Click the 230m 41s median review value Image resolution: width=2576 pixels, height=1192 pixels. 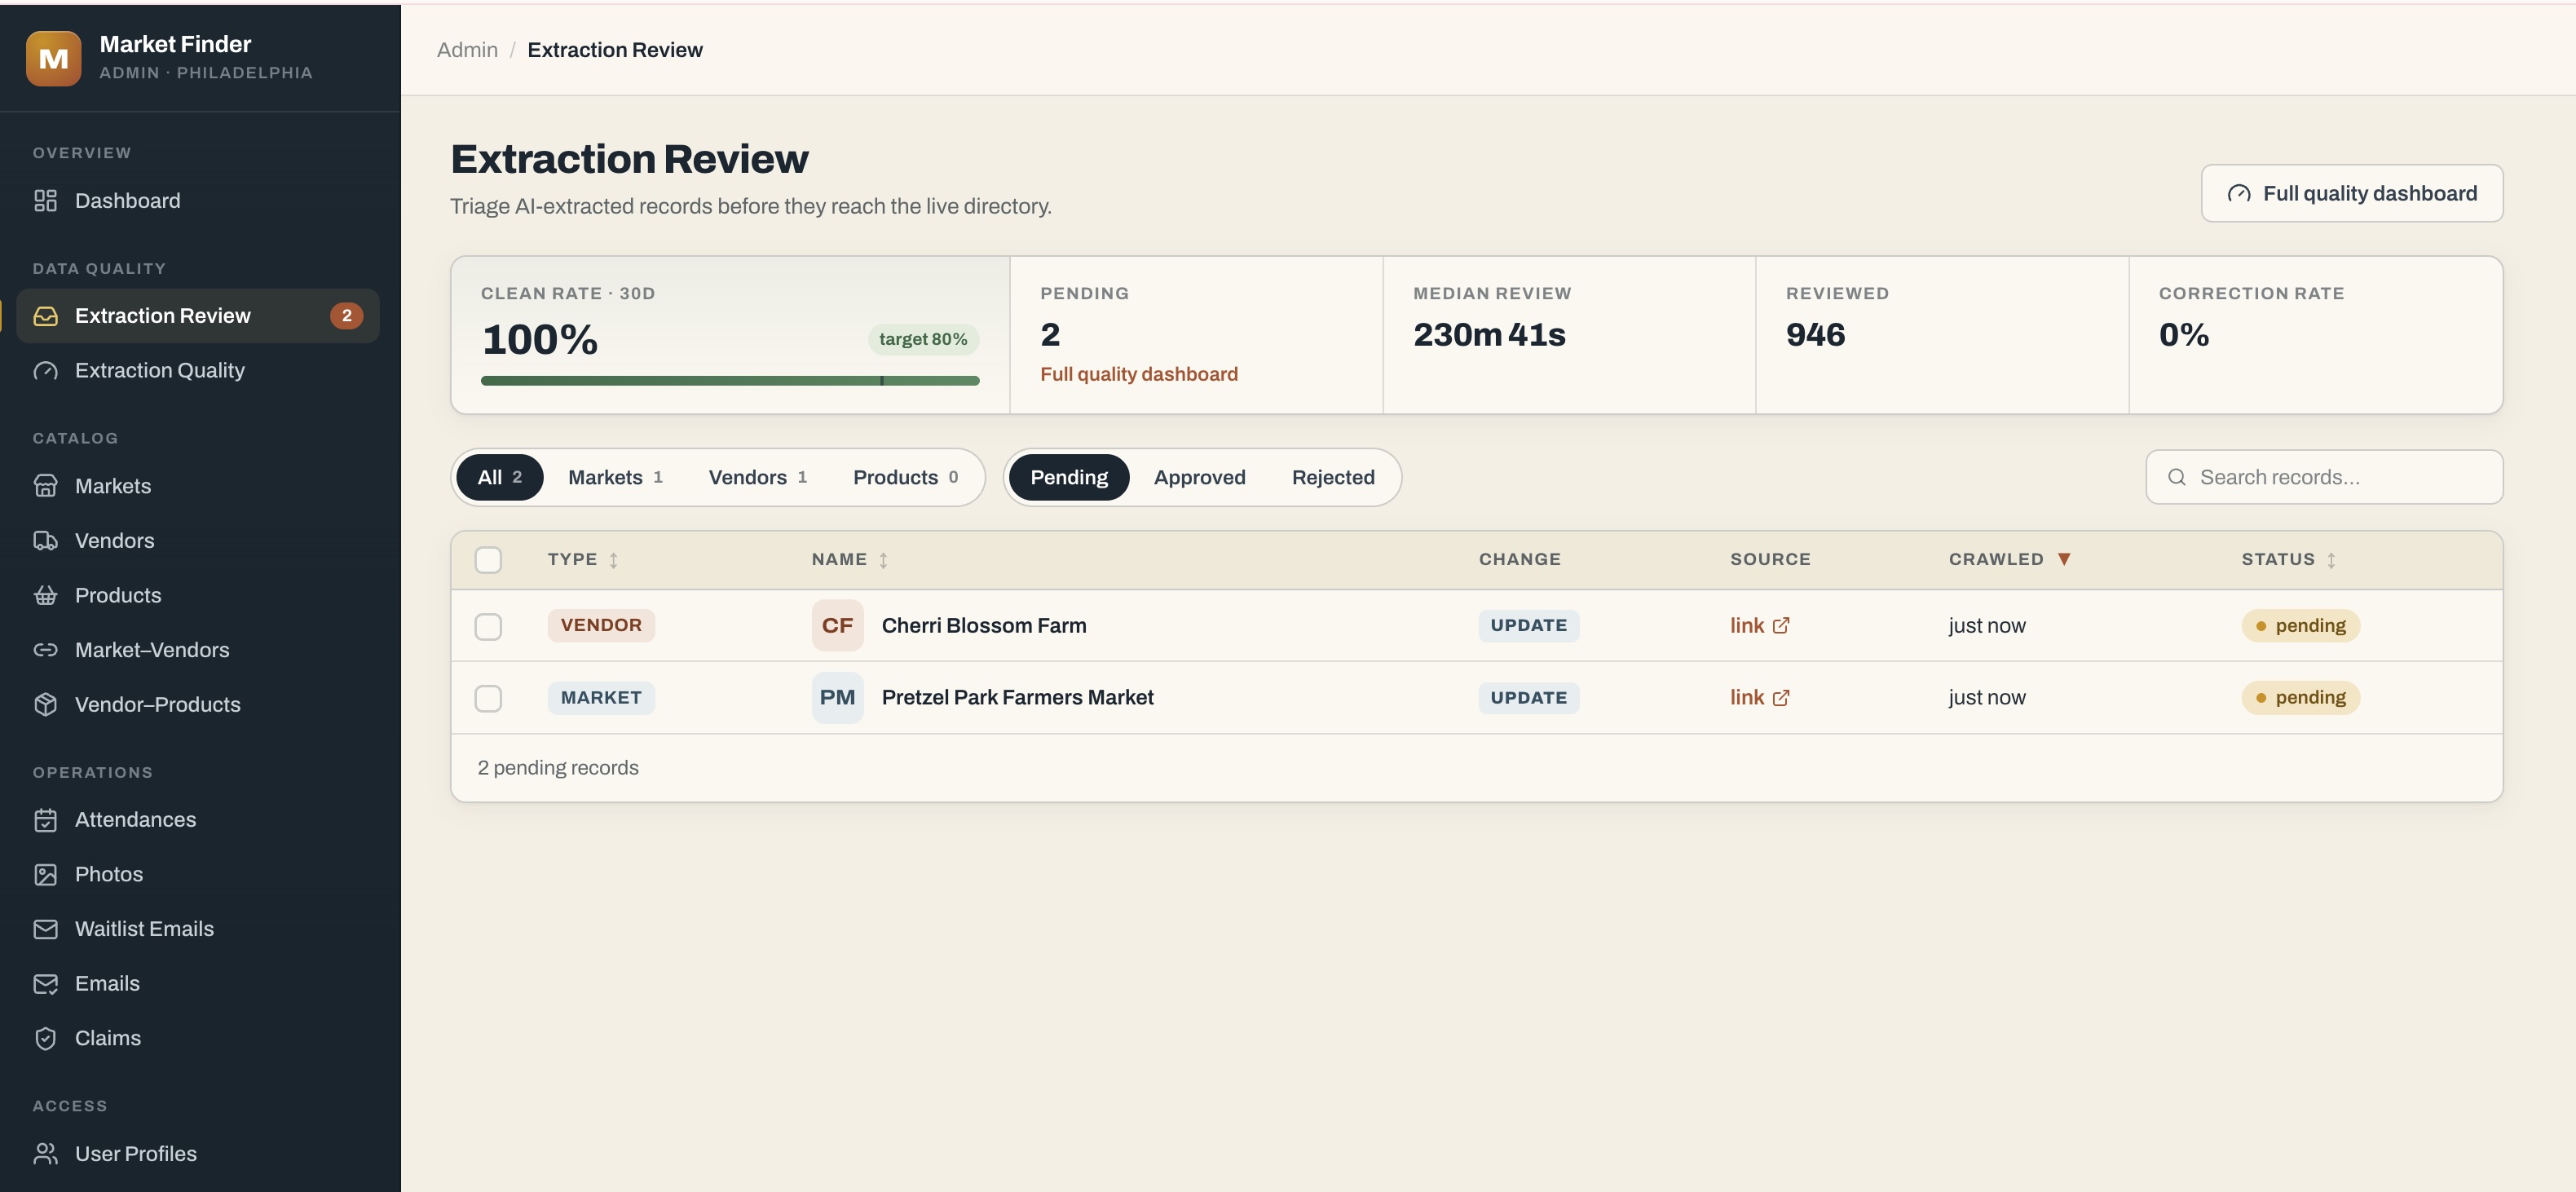point(1489,335)
